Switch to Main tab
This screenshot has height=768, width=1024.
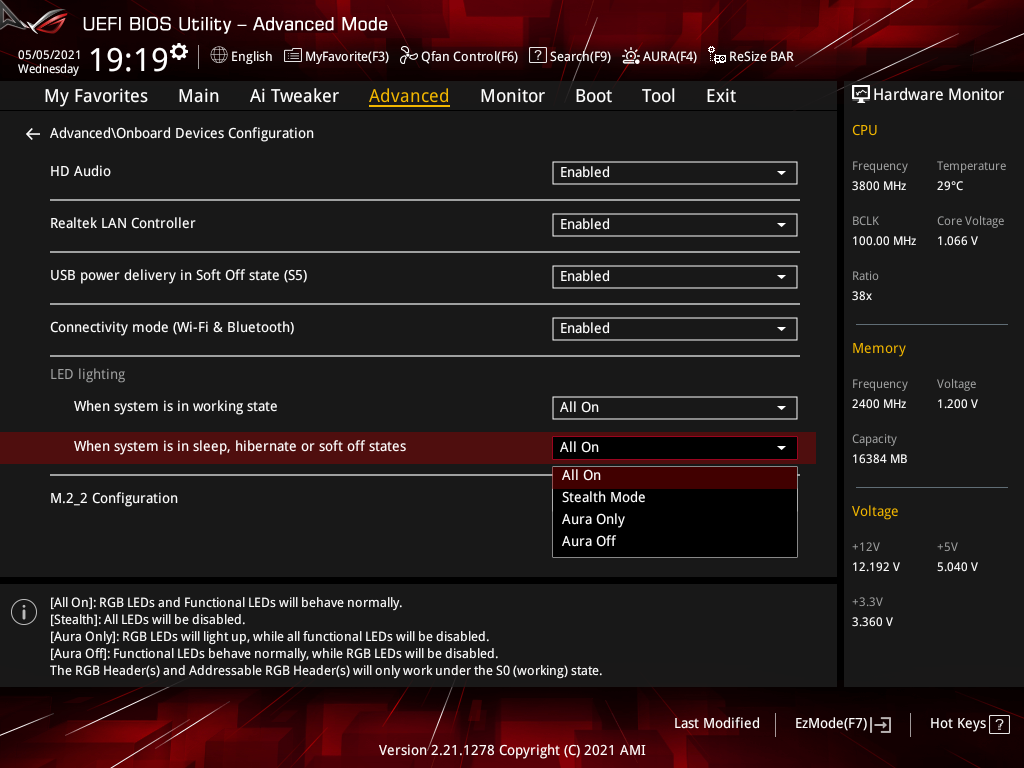point(199,96)
